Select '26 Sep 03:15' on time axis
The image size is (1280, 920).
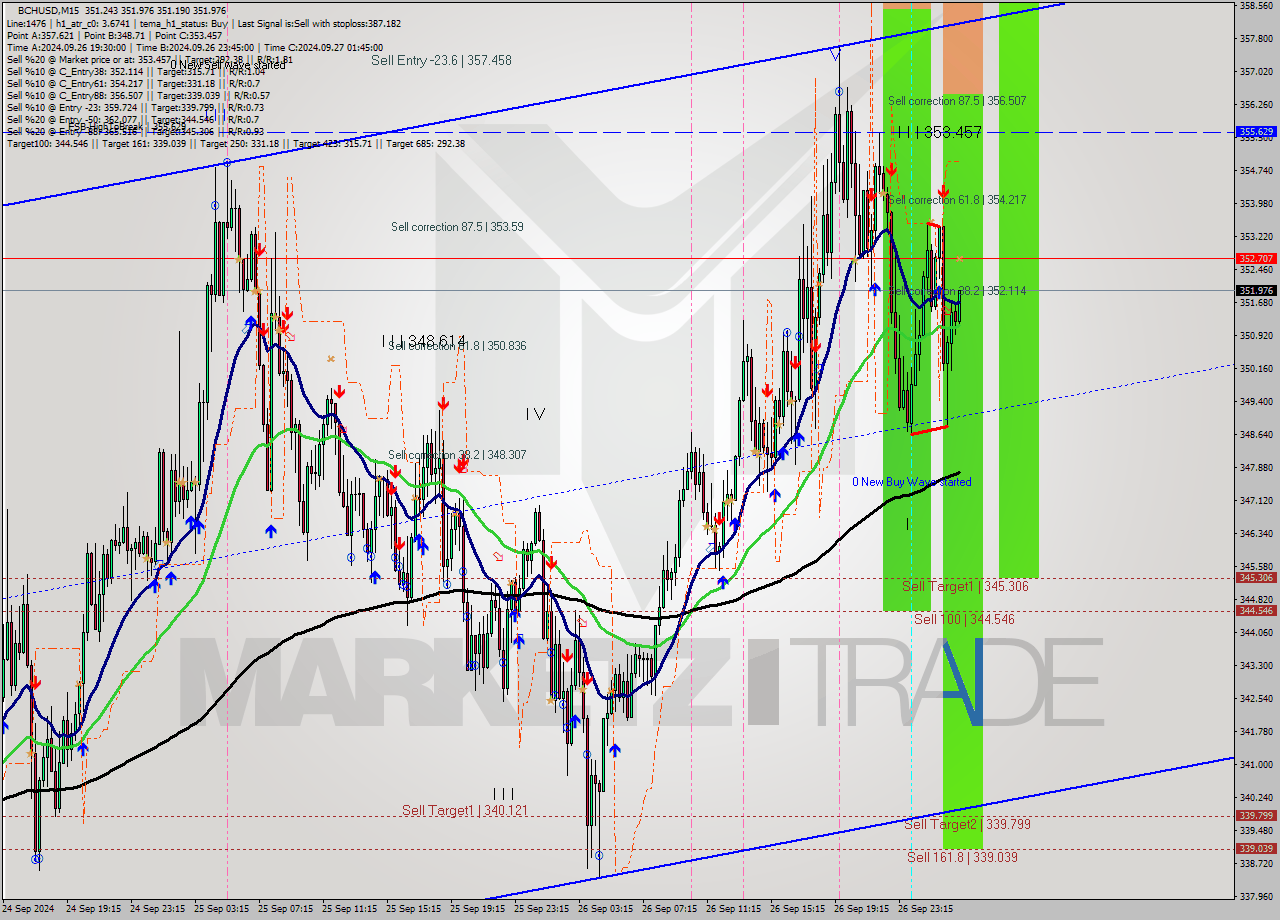(605, 909)
